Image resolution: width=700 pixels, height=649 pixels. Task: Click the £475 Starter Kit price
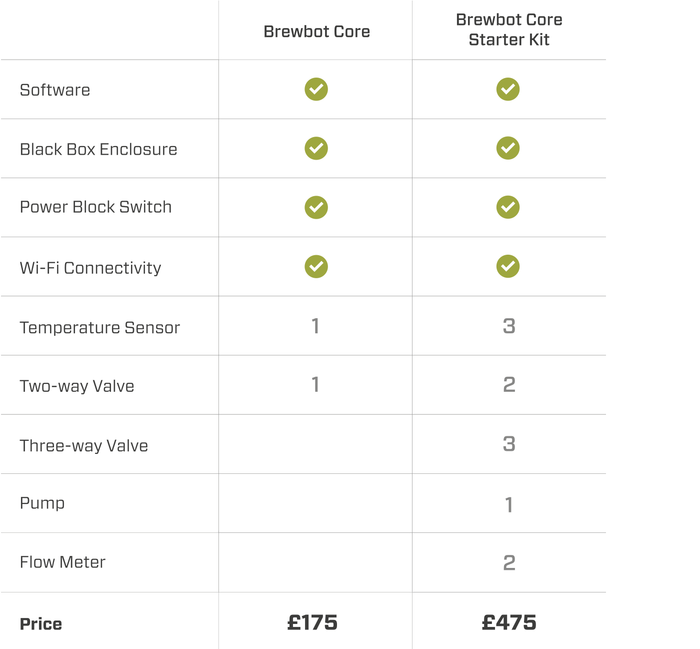click(x=509, y=623)
